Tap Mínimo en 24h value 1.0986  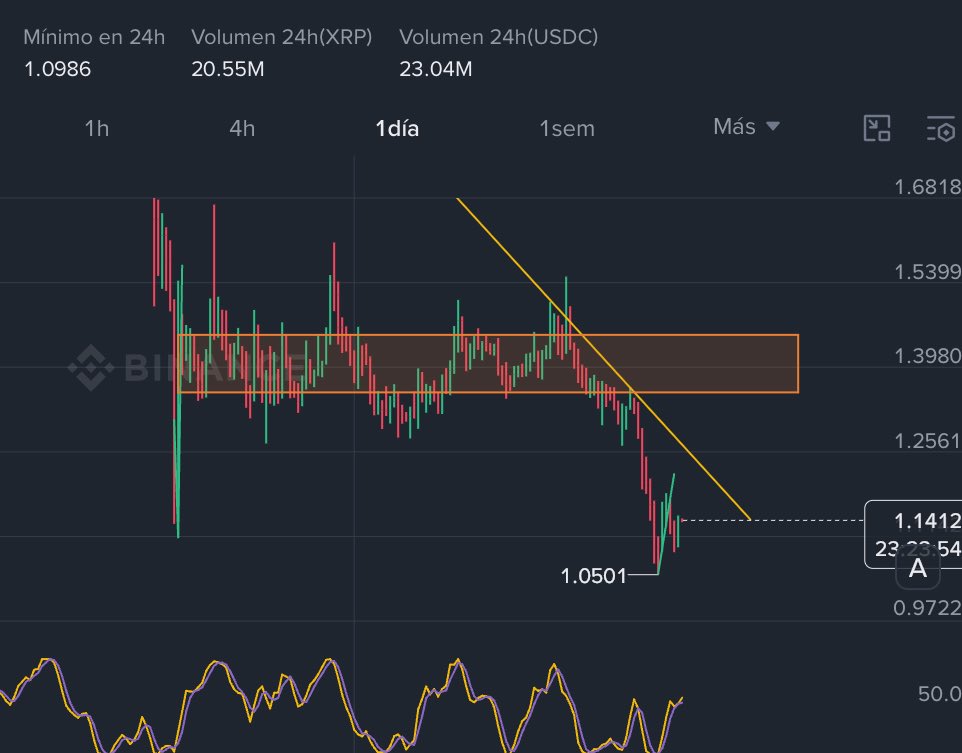coord(57,69)
